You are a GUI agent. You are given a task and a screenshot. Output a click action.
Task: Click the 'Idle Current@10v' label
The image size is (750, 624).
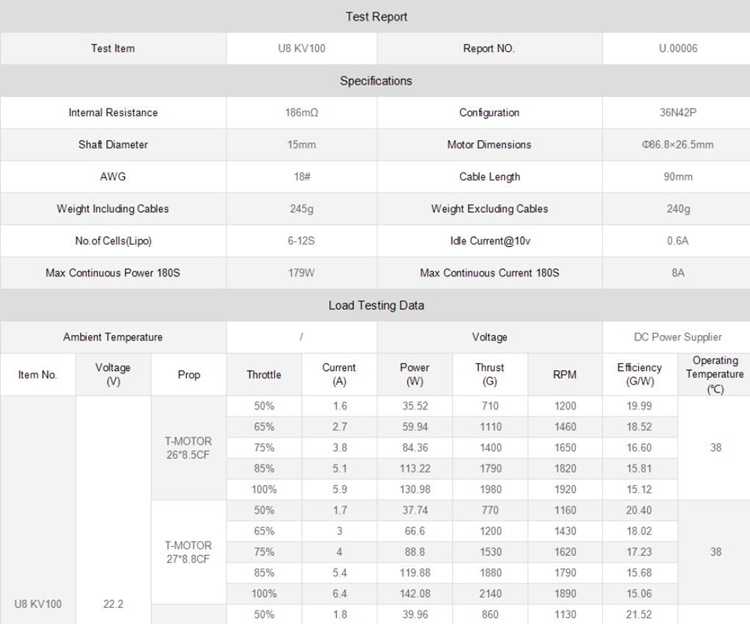pyautogui.click(x=490, y=241)
